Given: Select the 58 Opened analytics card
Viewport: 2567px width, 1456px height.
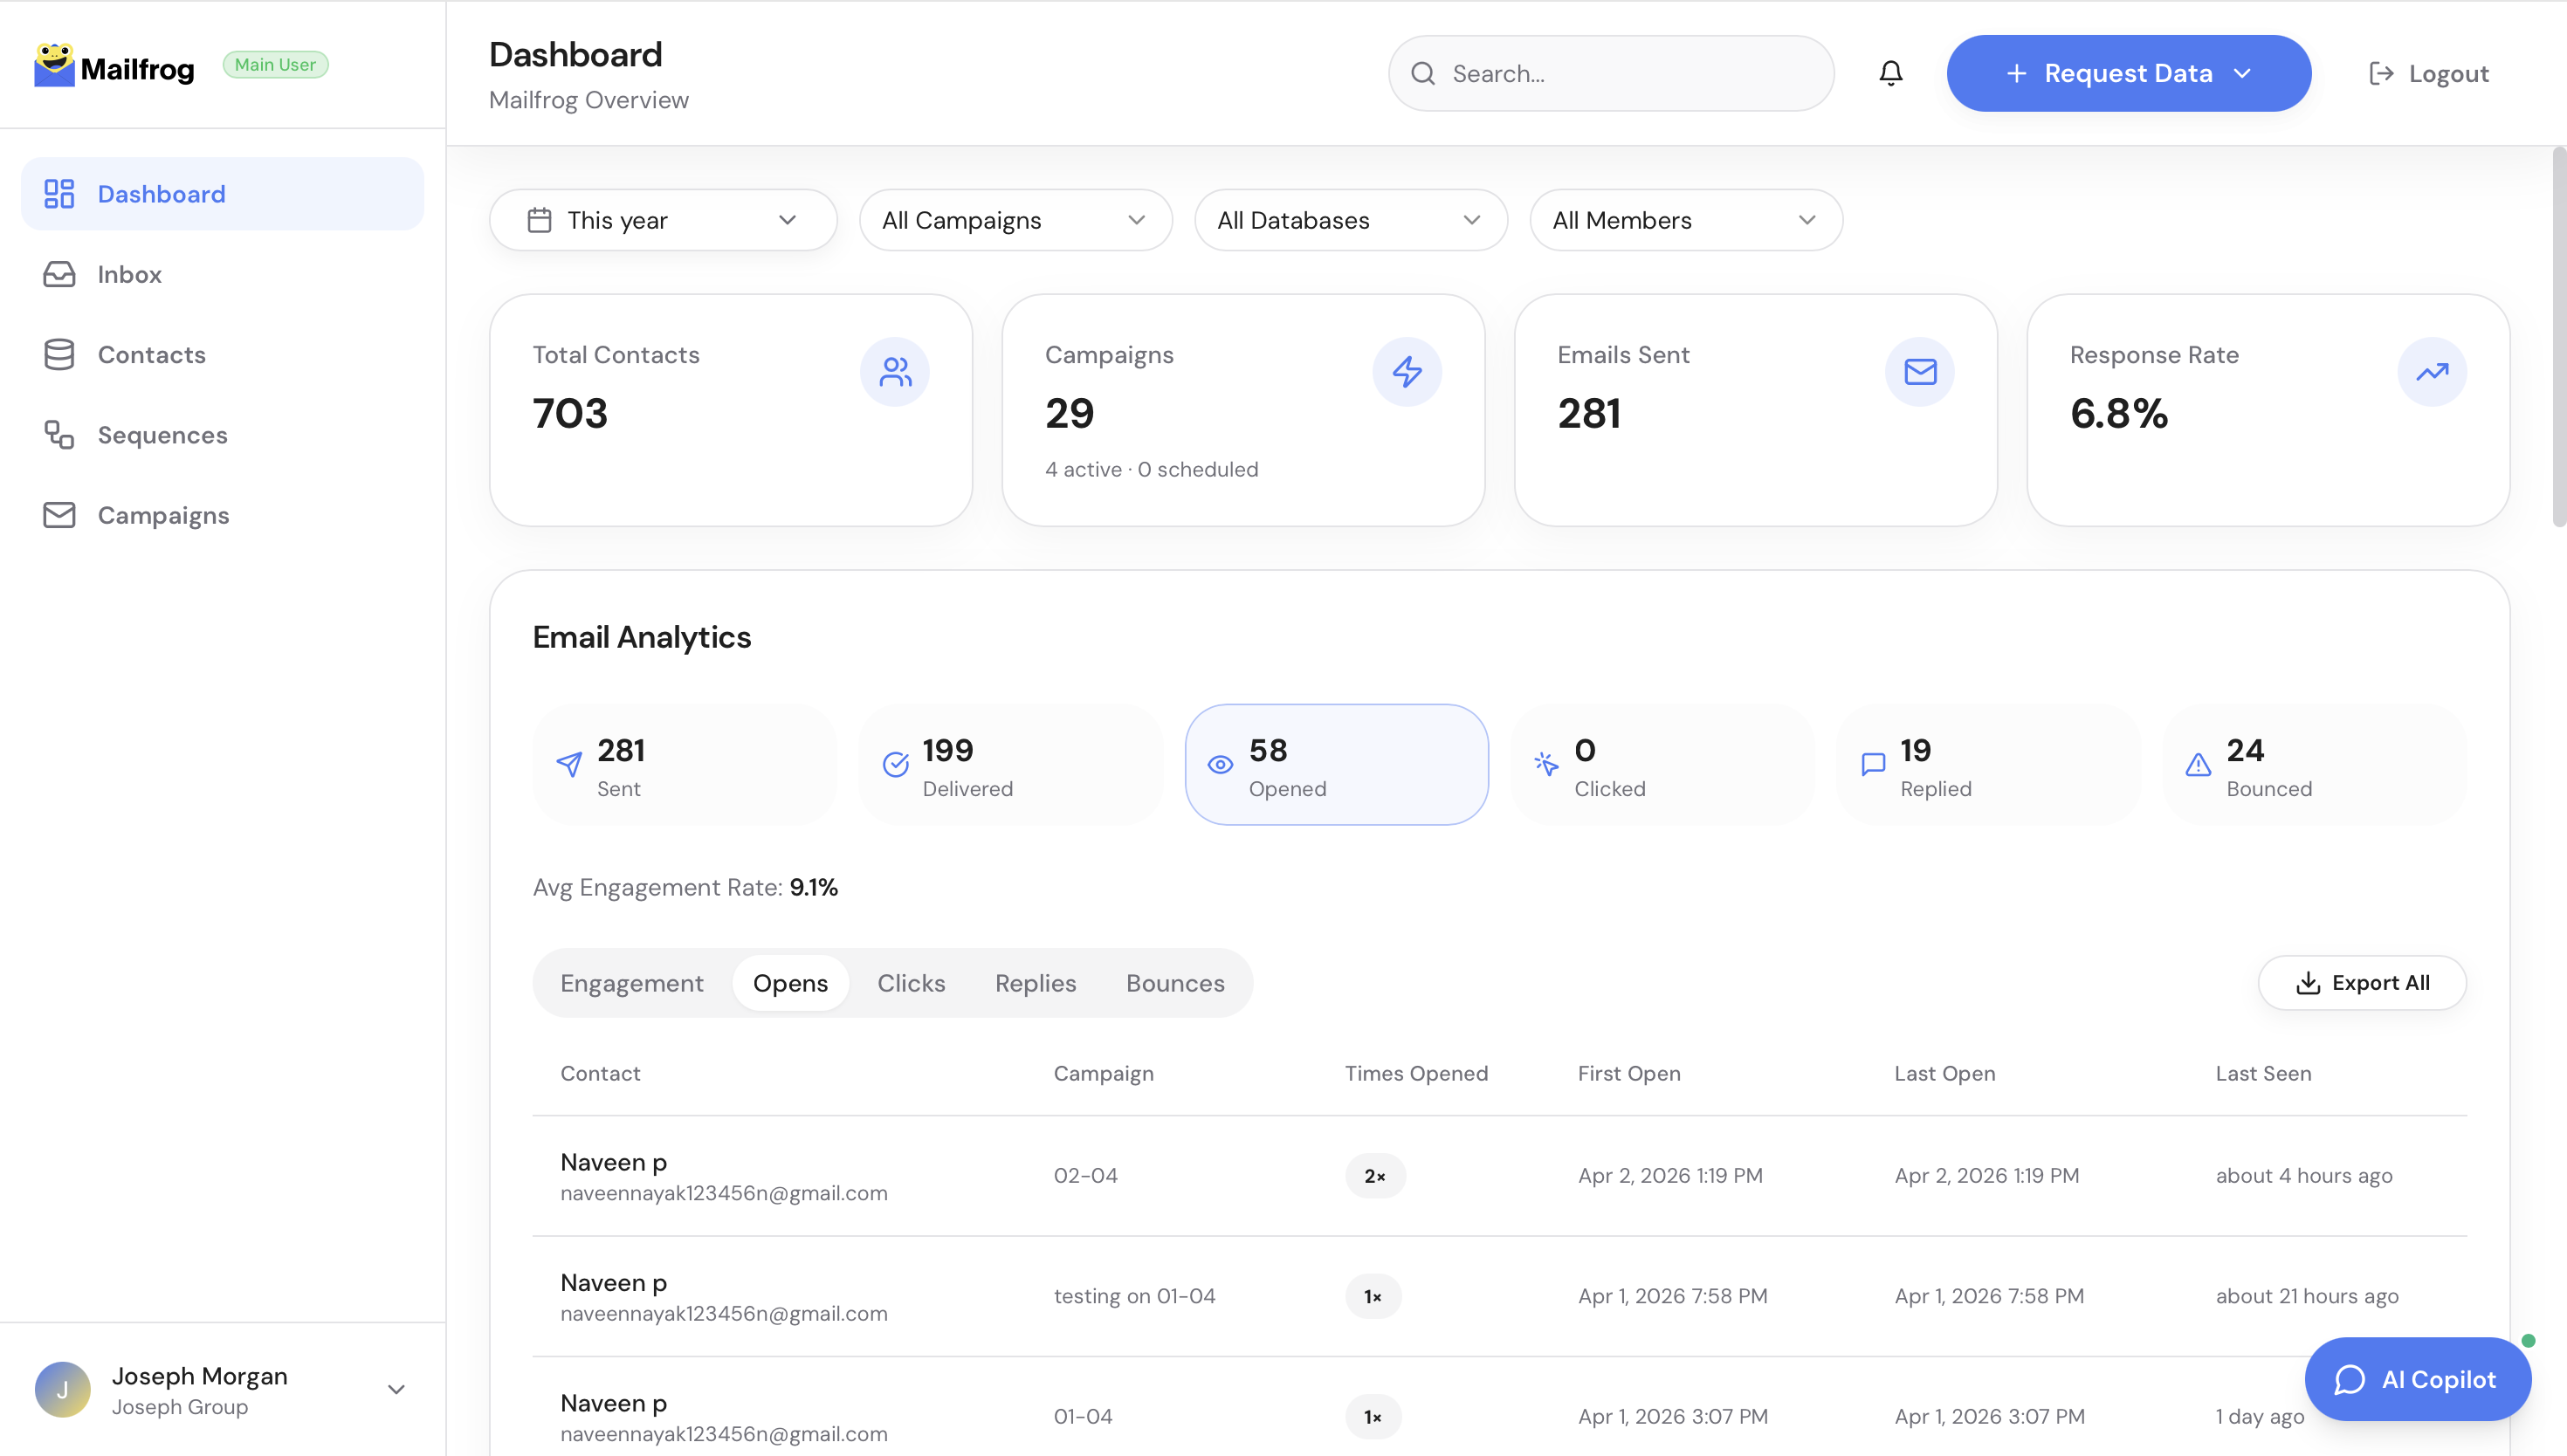Looking at the screenshot, I should coord(1336,765).
